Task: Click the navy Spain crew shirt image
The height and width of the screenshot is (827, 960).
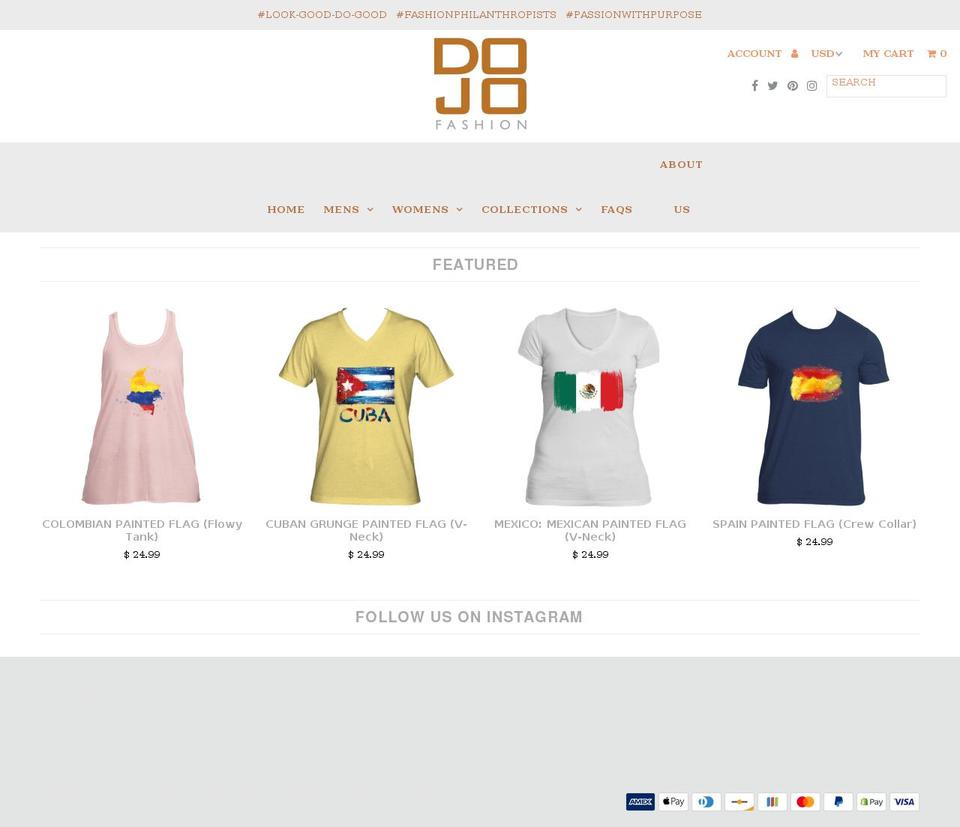Action: click(x=814, y=406)
